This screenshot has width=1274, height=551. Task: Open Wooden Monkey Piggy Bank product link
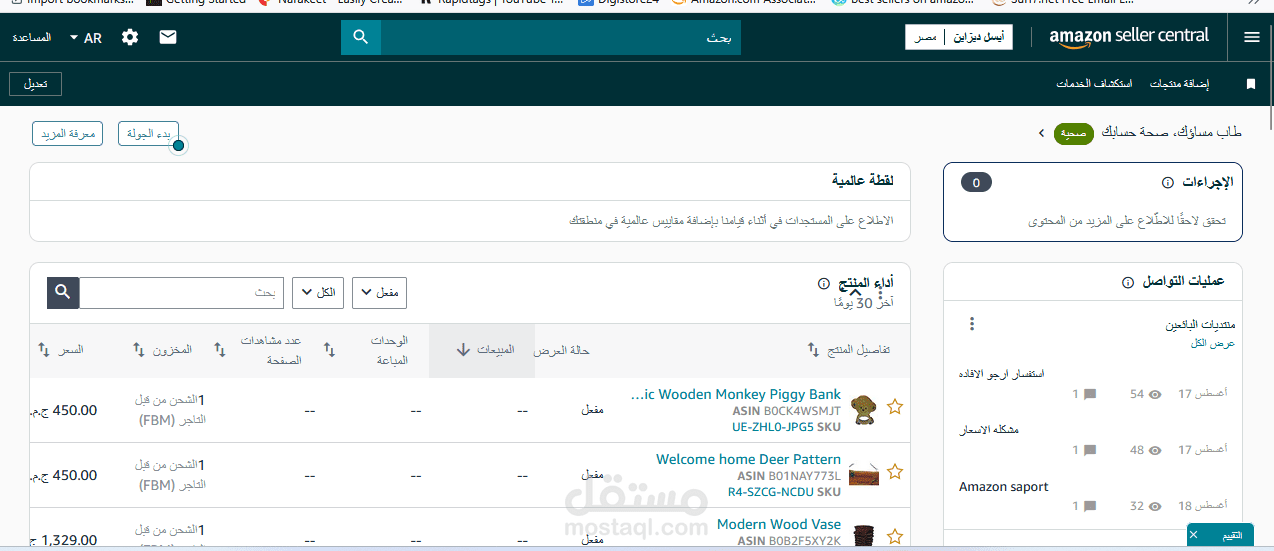coord(737,394)
